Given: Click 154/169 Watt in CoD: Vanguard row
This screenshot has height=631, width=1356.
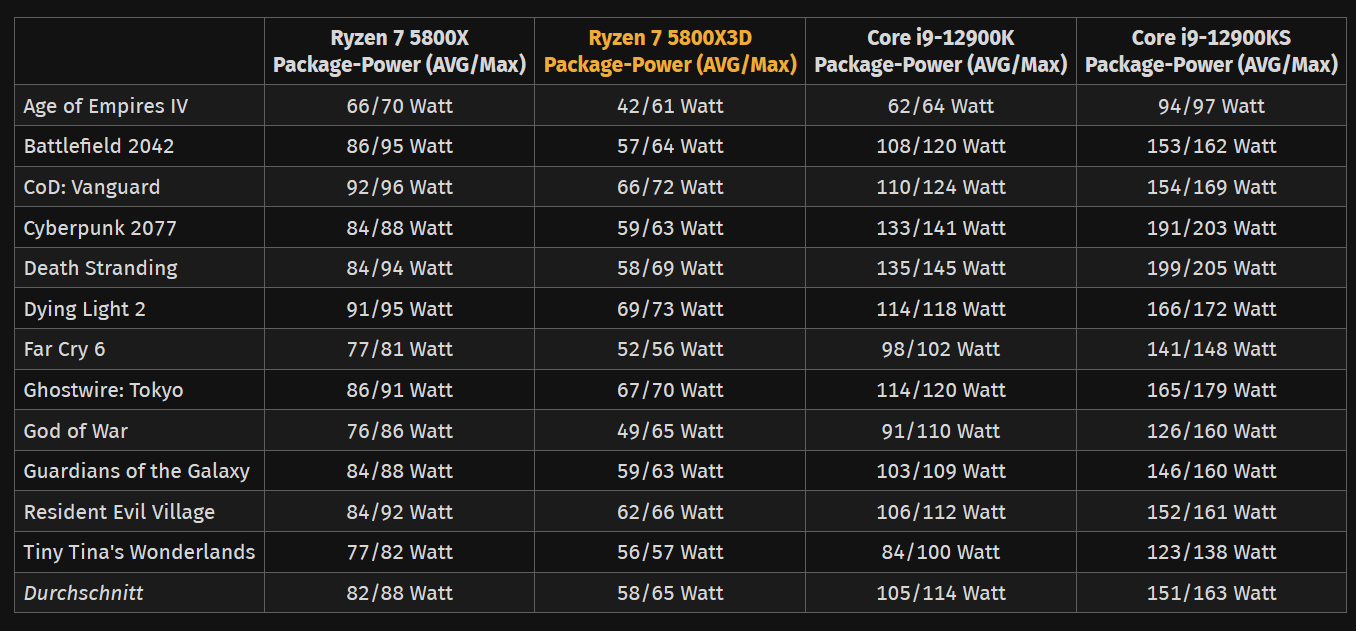Looking at the screenshot, I should (x=1211, y=187).
